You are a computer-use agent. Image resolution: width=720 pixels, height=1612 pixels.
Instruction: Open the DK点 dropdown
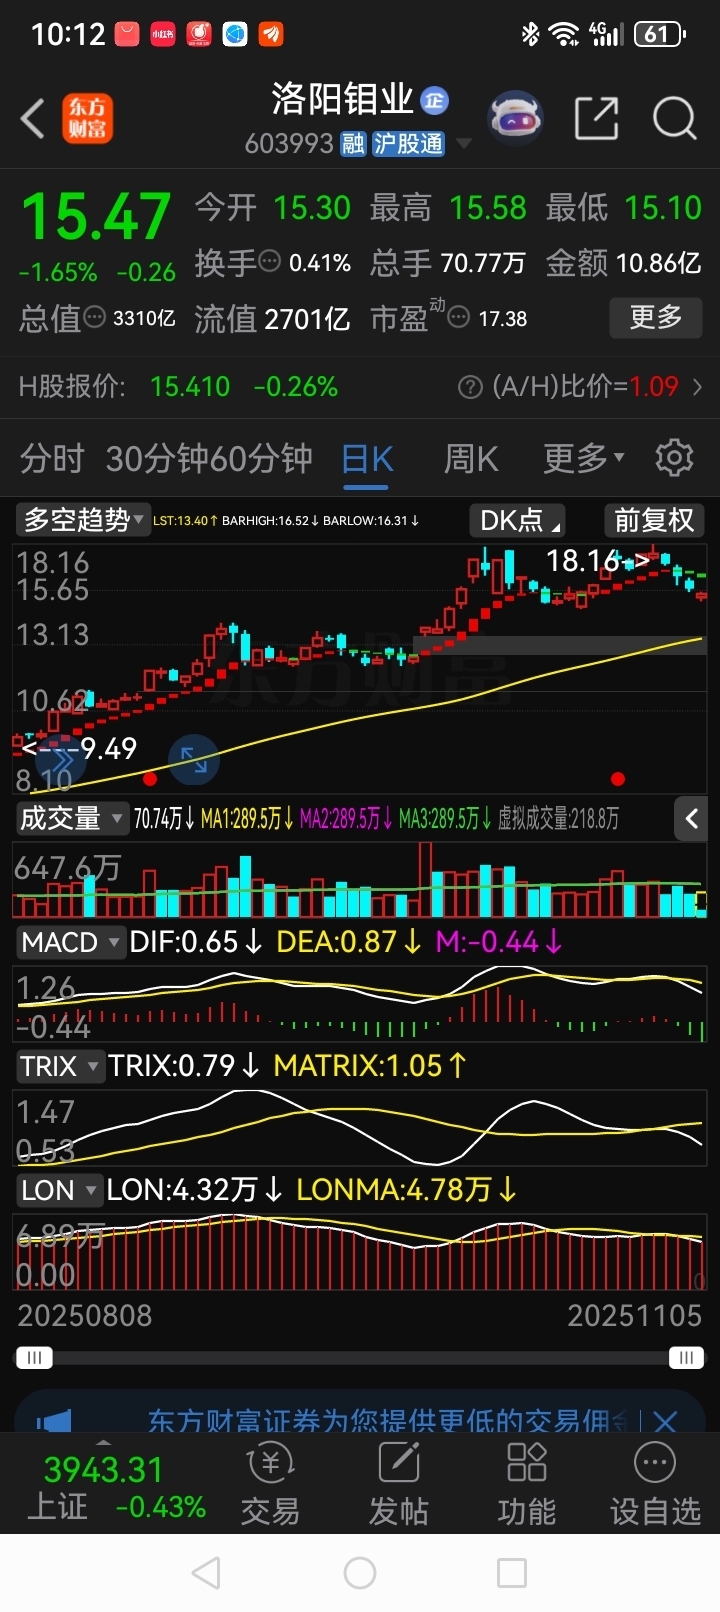pos(517,520)
